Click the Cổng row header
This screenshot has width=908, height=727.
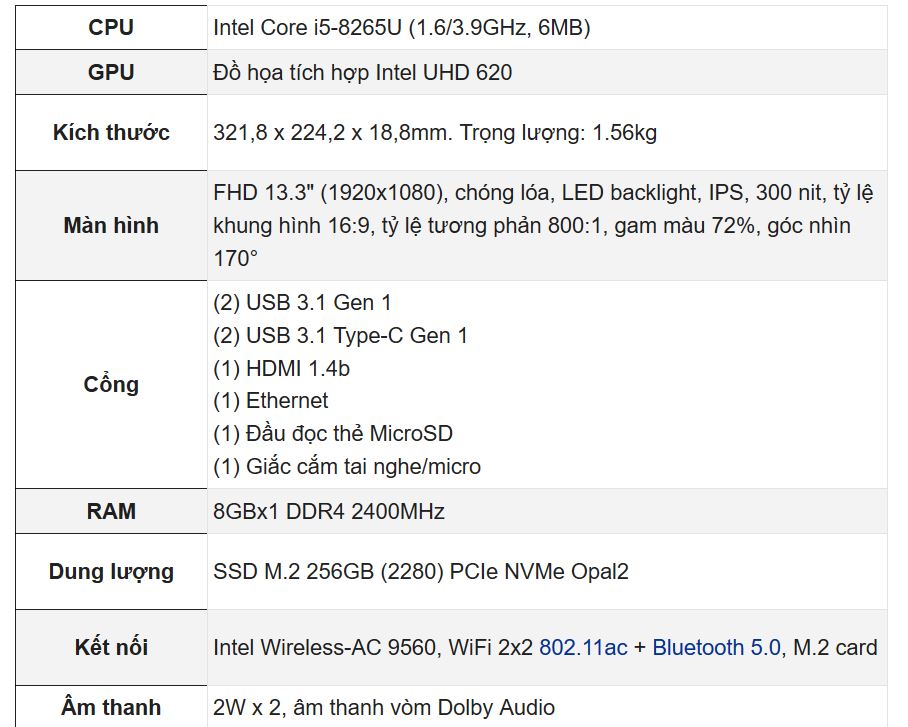[111, 385]
